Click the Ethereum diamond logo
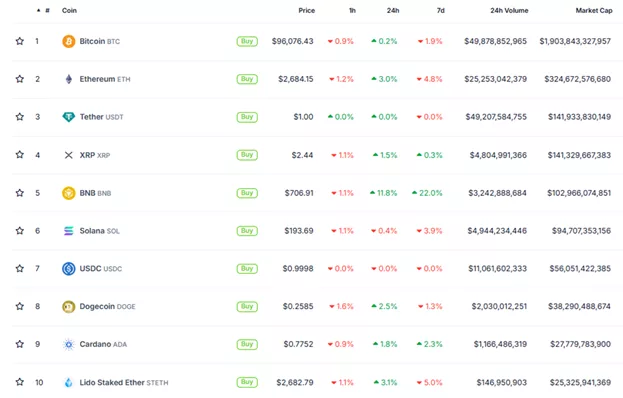623x398 pixels. pyautogui.click(x=69, y=79)
